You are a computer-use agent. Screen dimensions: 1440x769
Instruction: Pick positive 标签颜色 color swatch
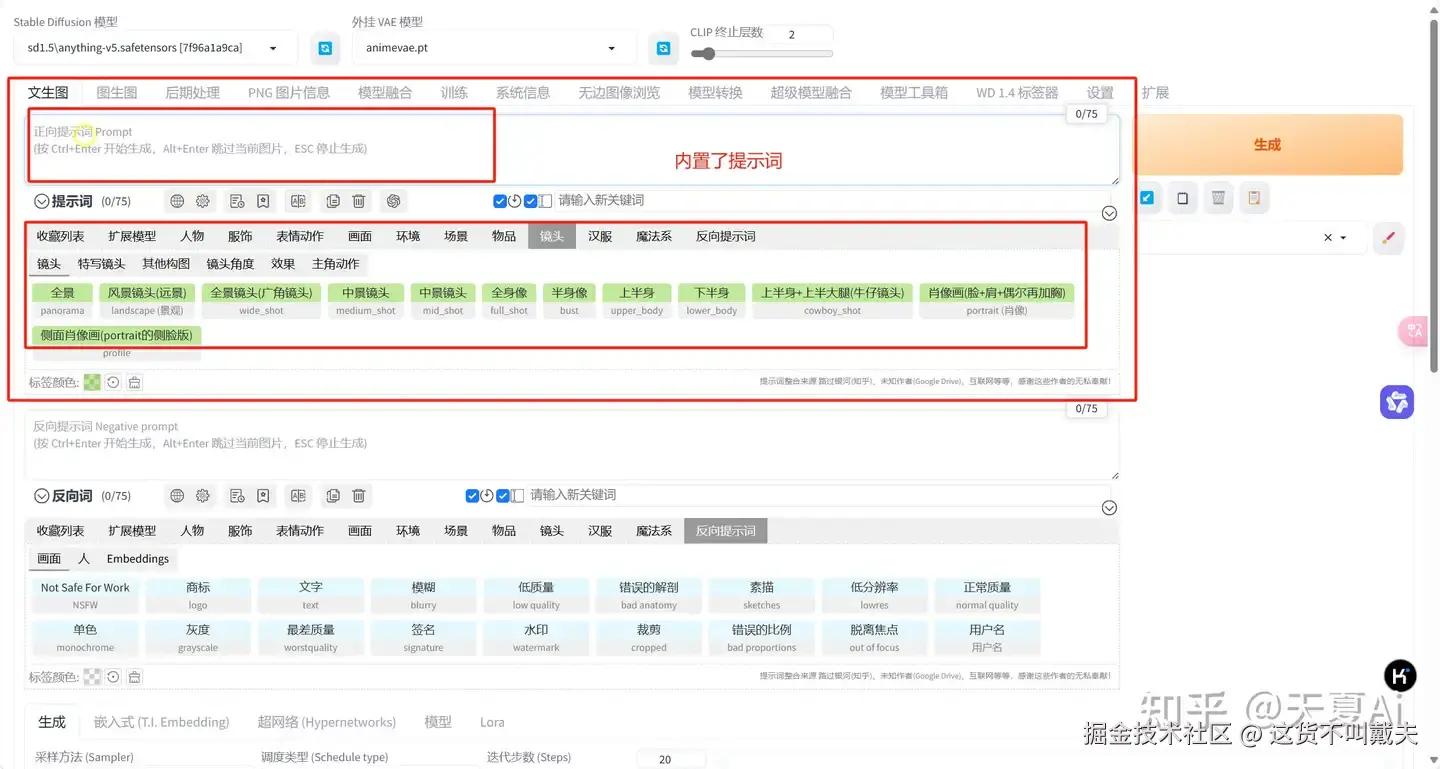92,382
